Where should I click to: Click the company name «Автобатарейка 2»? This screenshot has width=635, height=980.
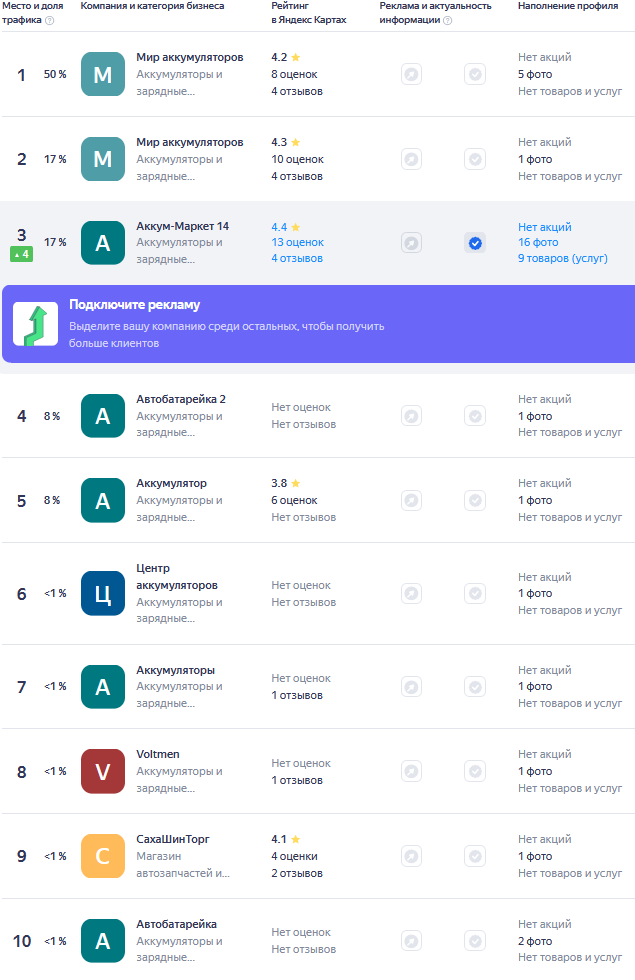tap(181, 399)
